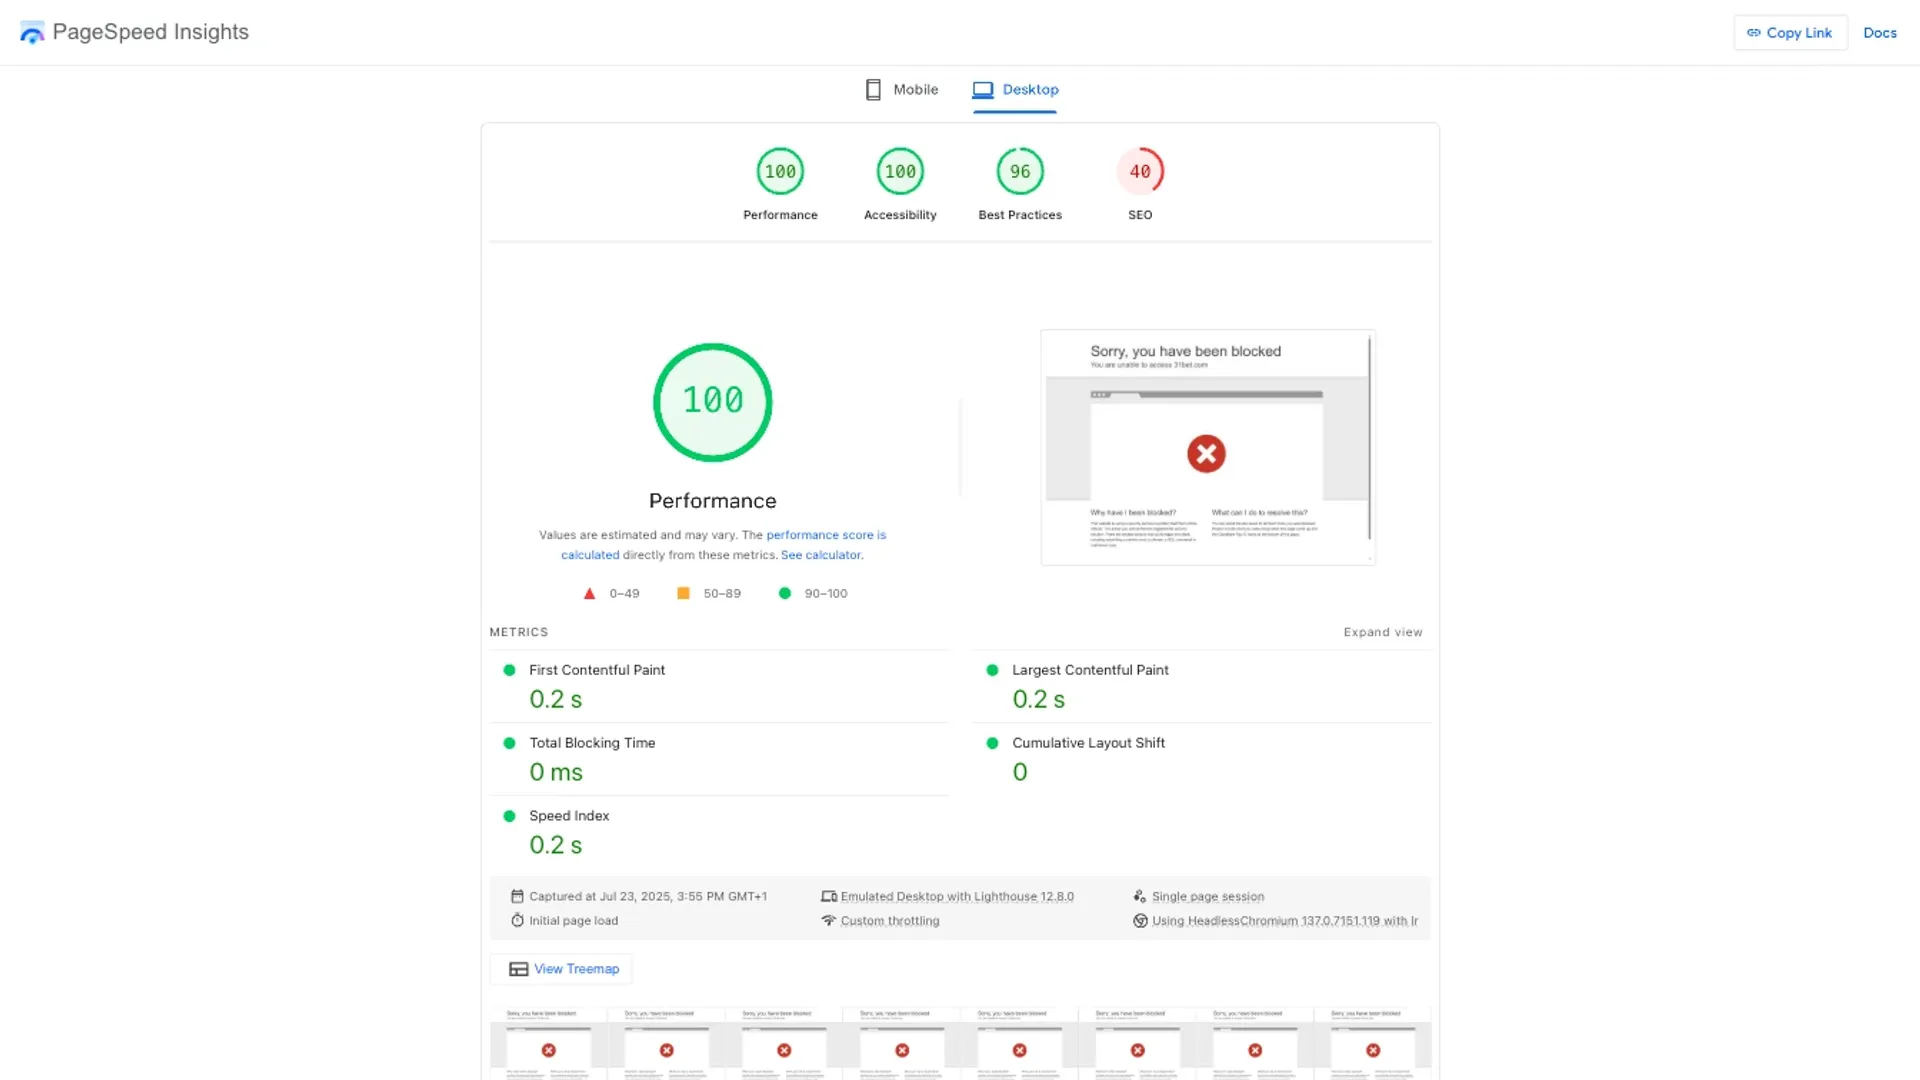1920x1080 pixels.
Task: Click the Largest Contentful Paint metric label
Action: point(1090,670)
